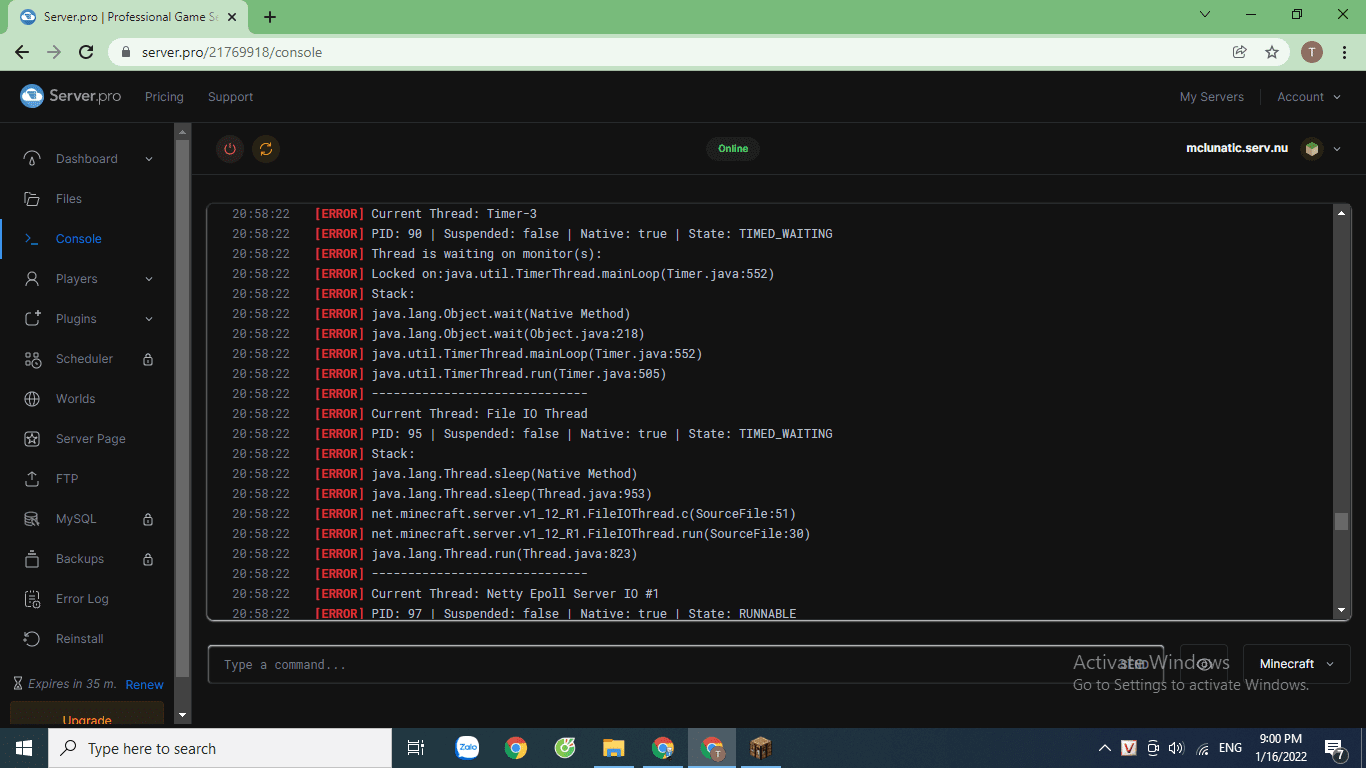Click the Renew link

tap(144, 685)
